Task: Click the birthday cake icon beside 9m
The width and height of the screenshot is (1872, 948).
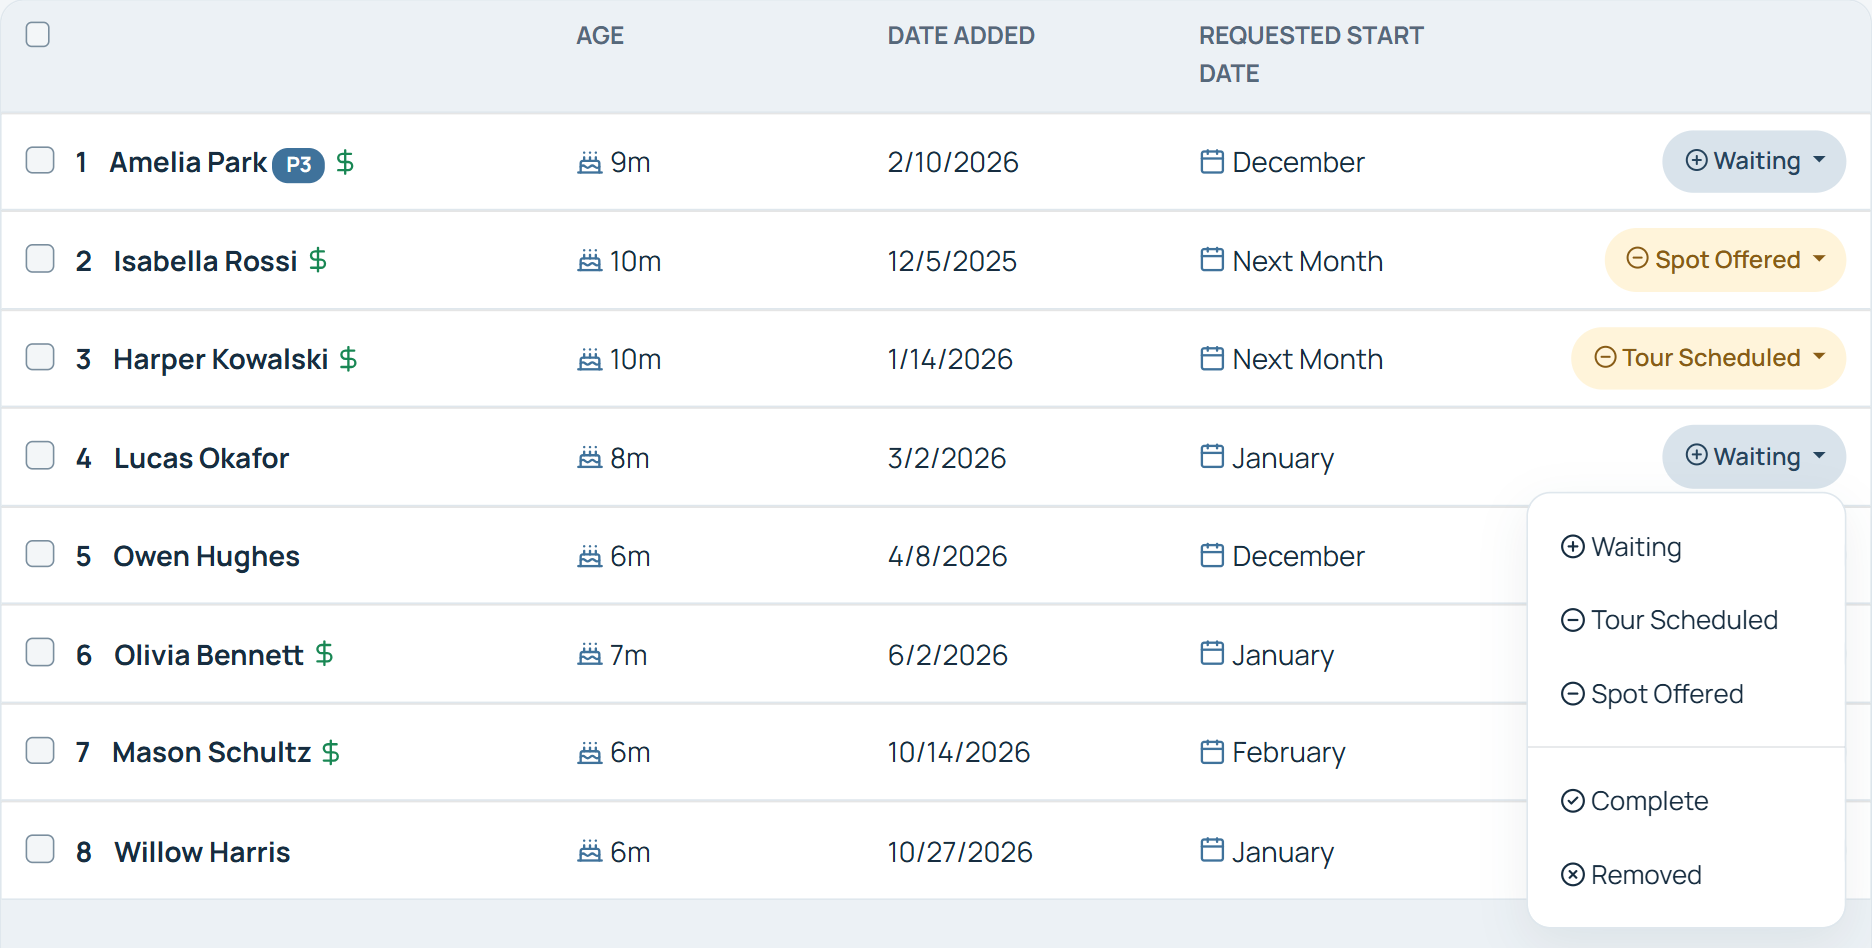Action: 590,162
